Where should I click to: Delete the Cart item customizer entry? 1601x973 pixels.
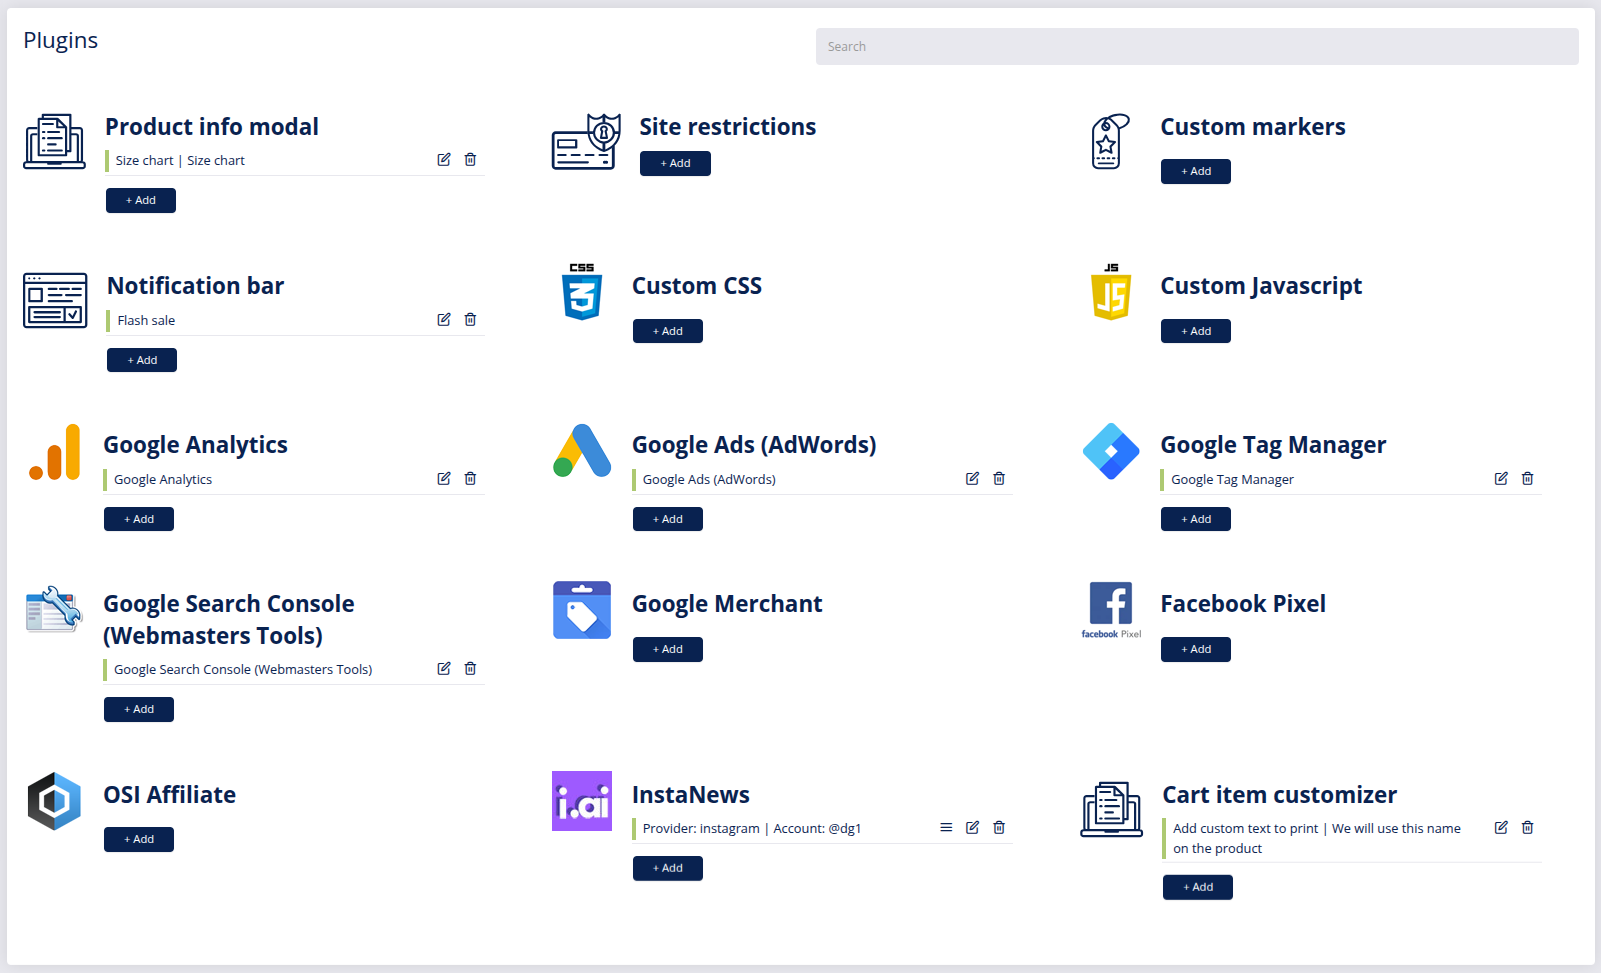1527,828
